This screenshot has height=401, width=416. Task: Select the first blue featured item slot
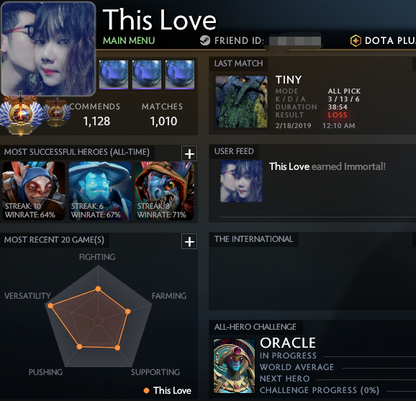114,75
